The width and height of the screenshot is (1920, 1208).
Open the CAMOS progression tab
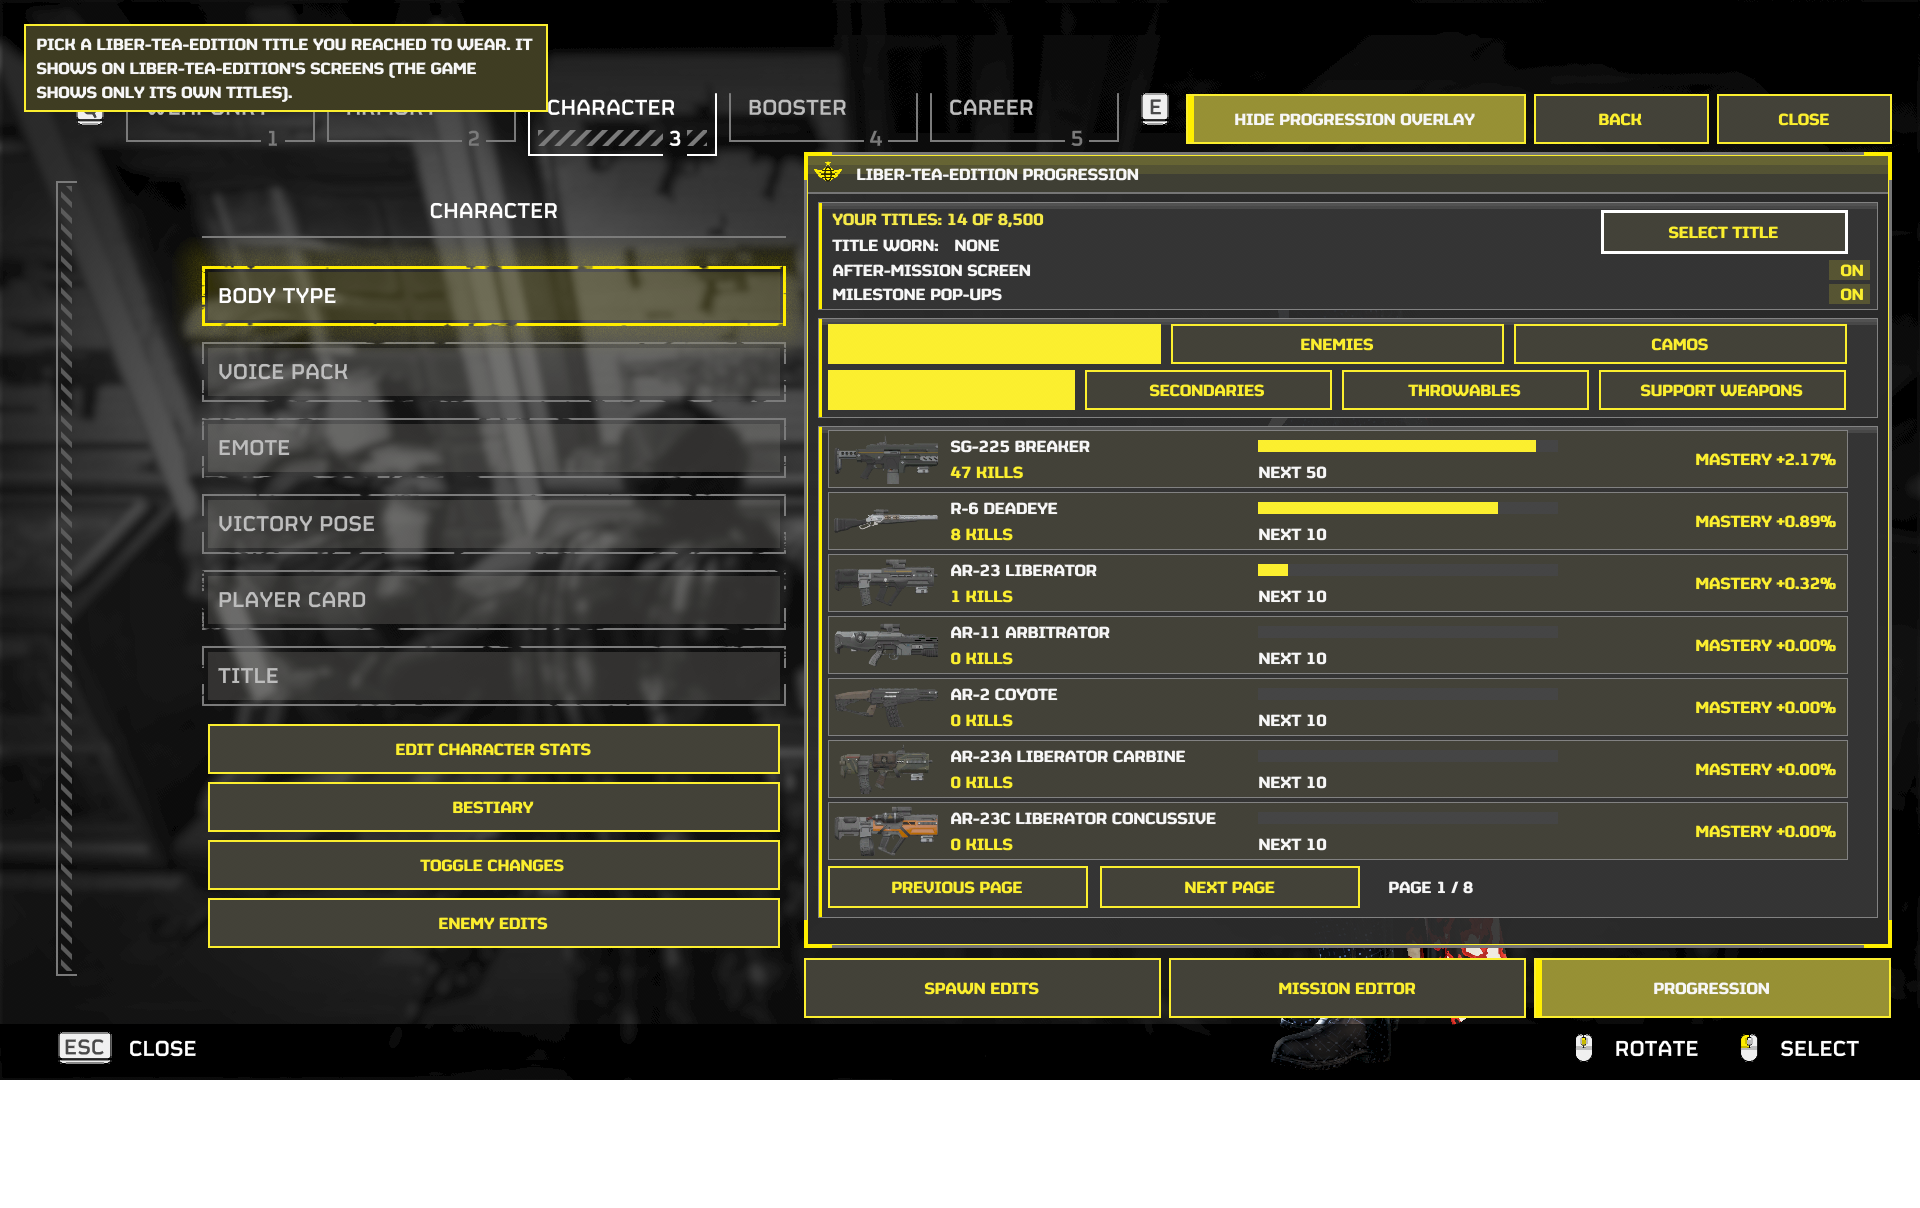tap(1680, 344)
